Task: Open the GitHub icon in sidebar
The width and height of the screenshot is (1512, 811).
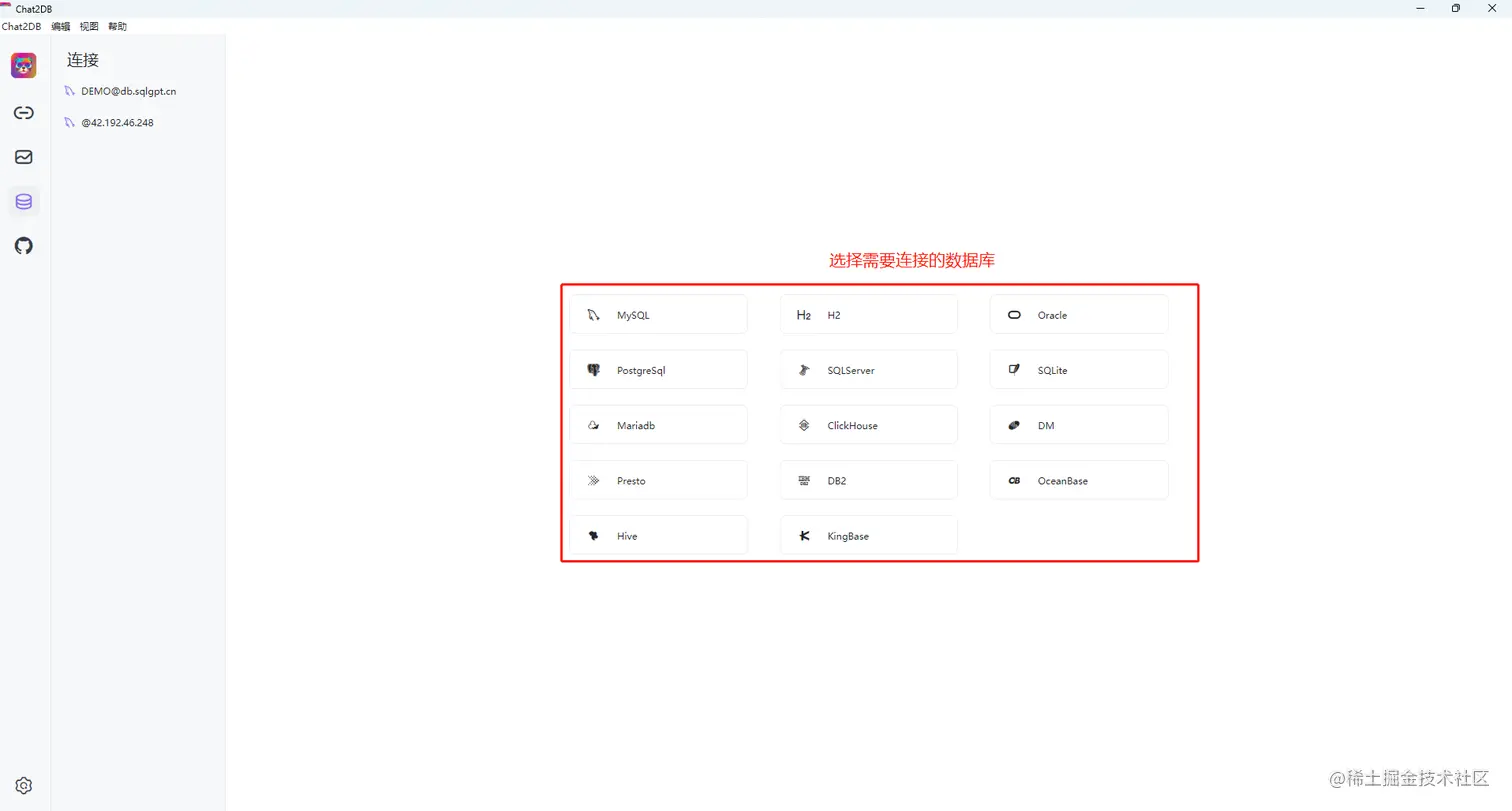Action: pyautogui.click(x=24, y=246)
